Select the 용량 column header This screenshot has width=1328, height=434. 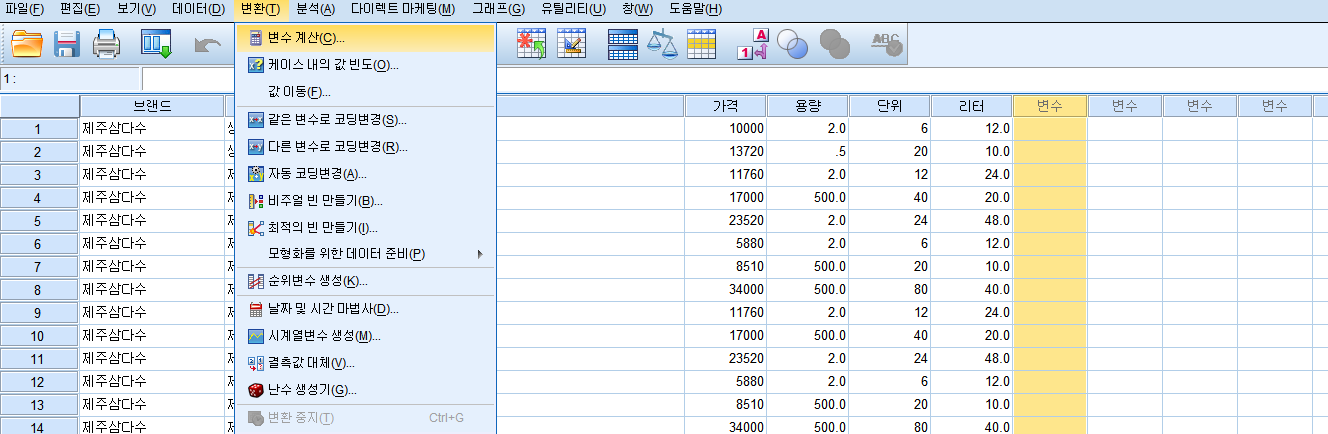pyautogui.click(x=808, y=106)
